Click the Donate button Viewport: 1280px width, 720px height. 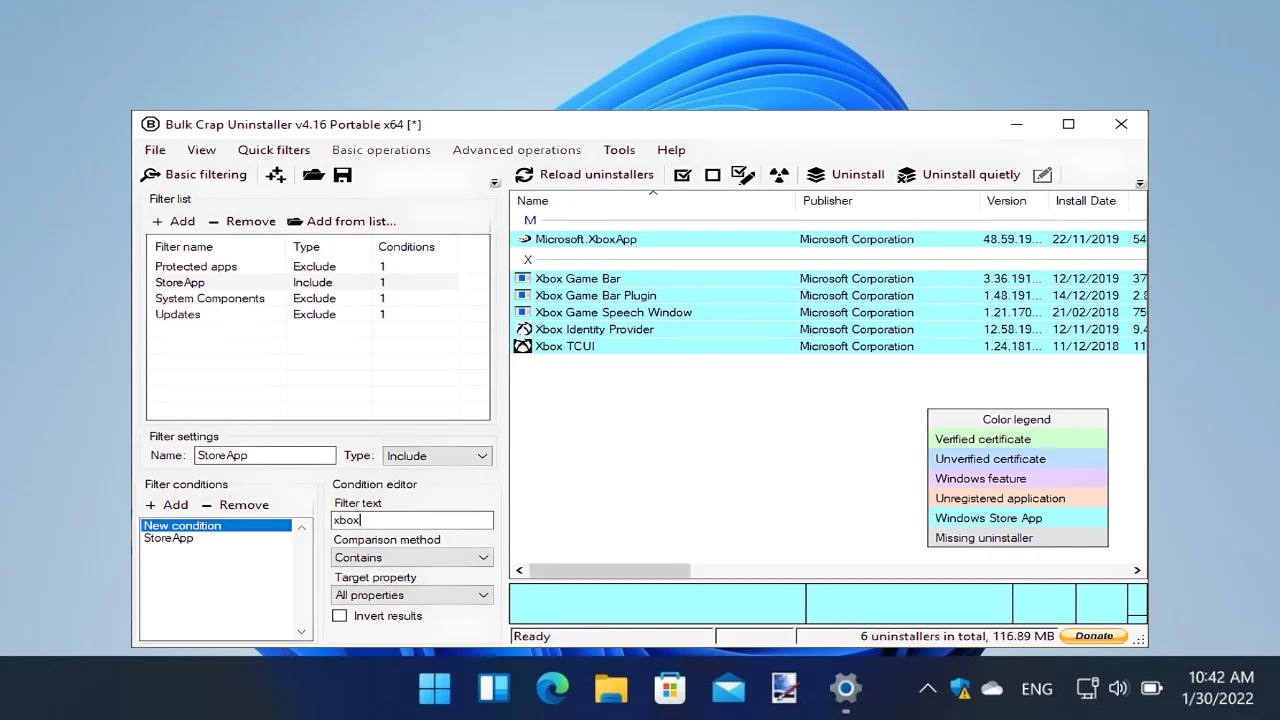click(x=1094, y=636)
